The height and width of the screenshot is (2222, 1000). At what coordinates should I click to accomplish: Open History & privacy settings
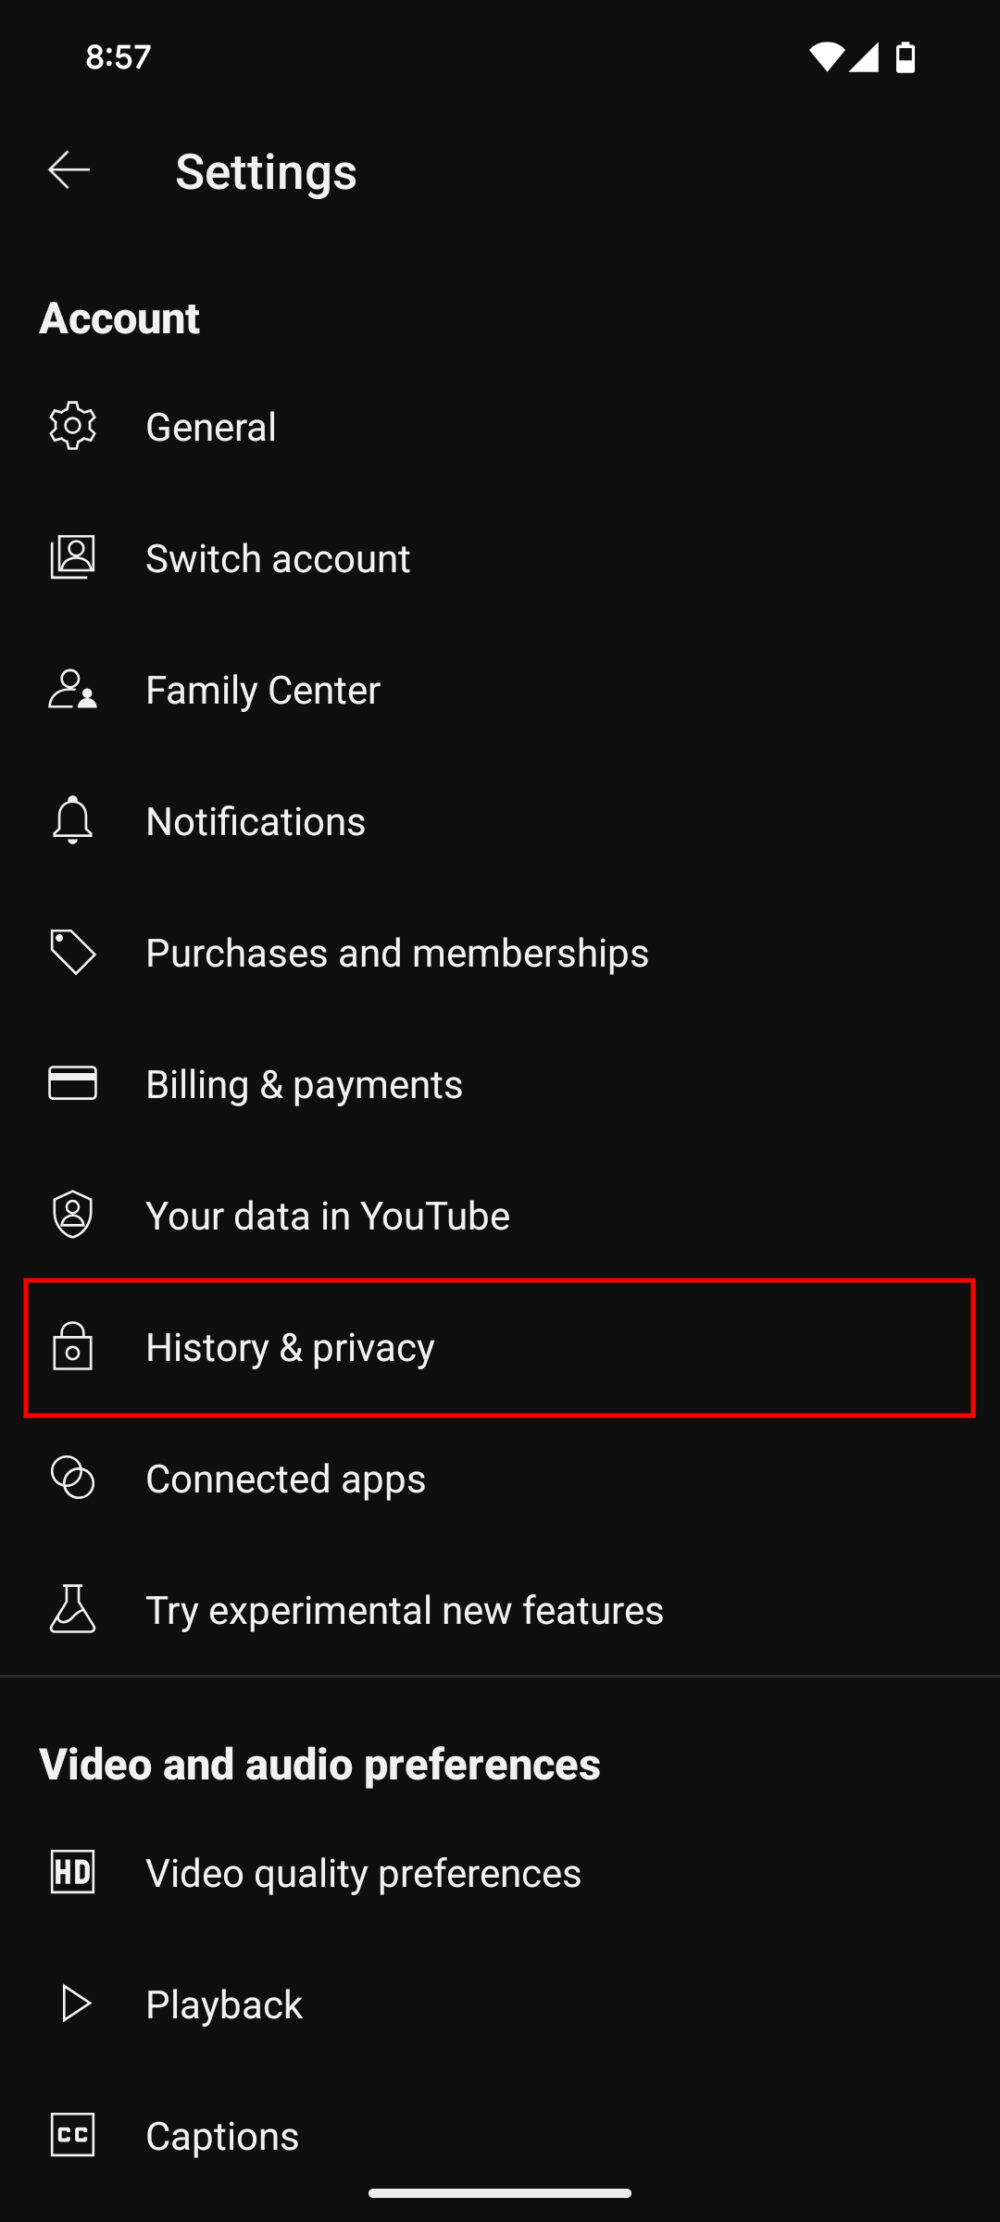[x=290, y=1346]
